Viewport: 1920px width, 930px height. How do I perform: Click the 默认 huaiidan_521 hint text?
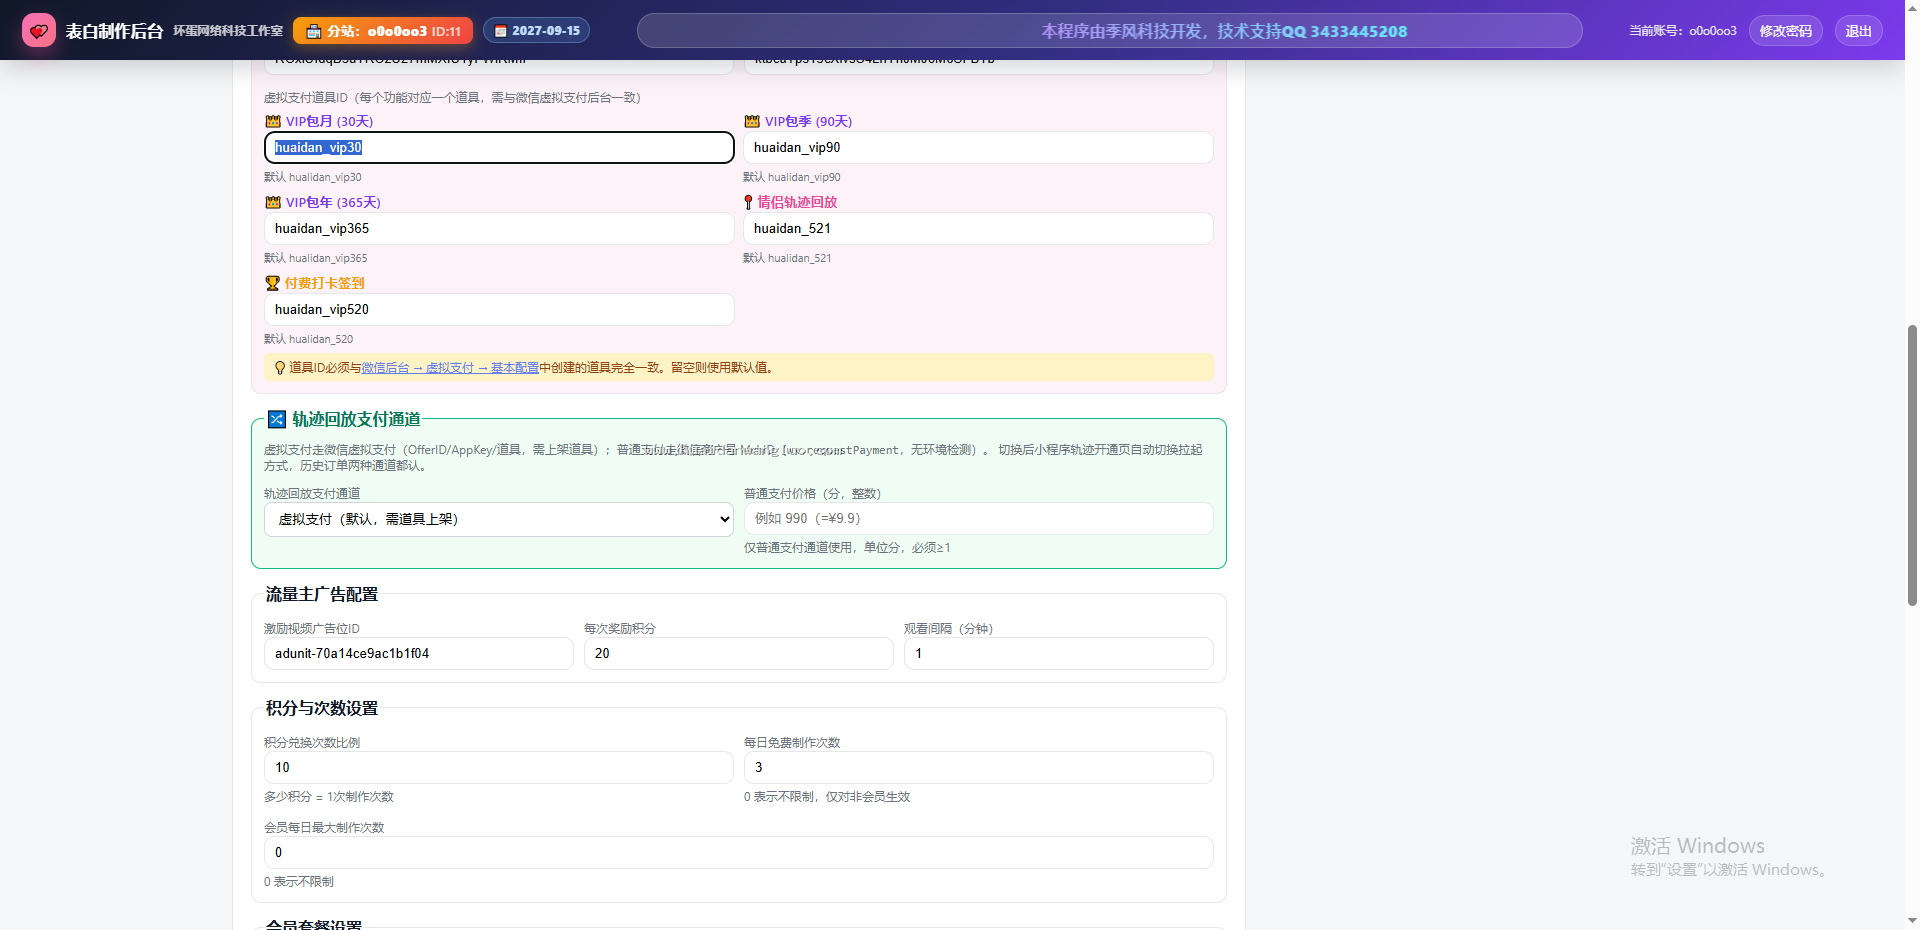787,258
